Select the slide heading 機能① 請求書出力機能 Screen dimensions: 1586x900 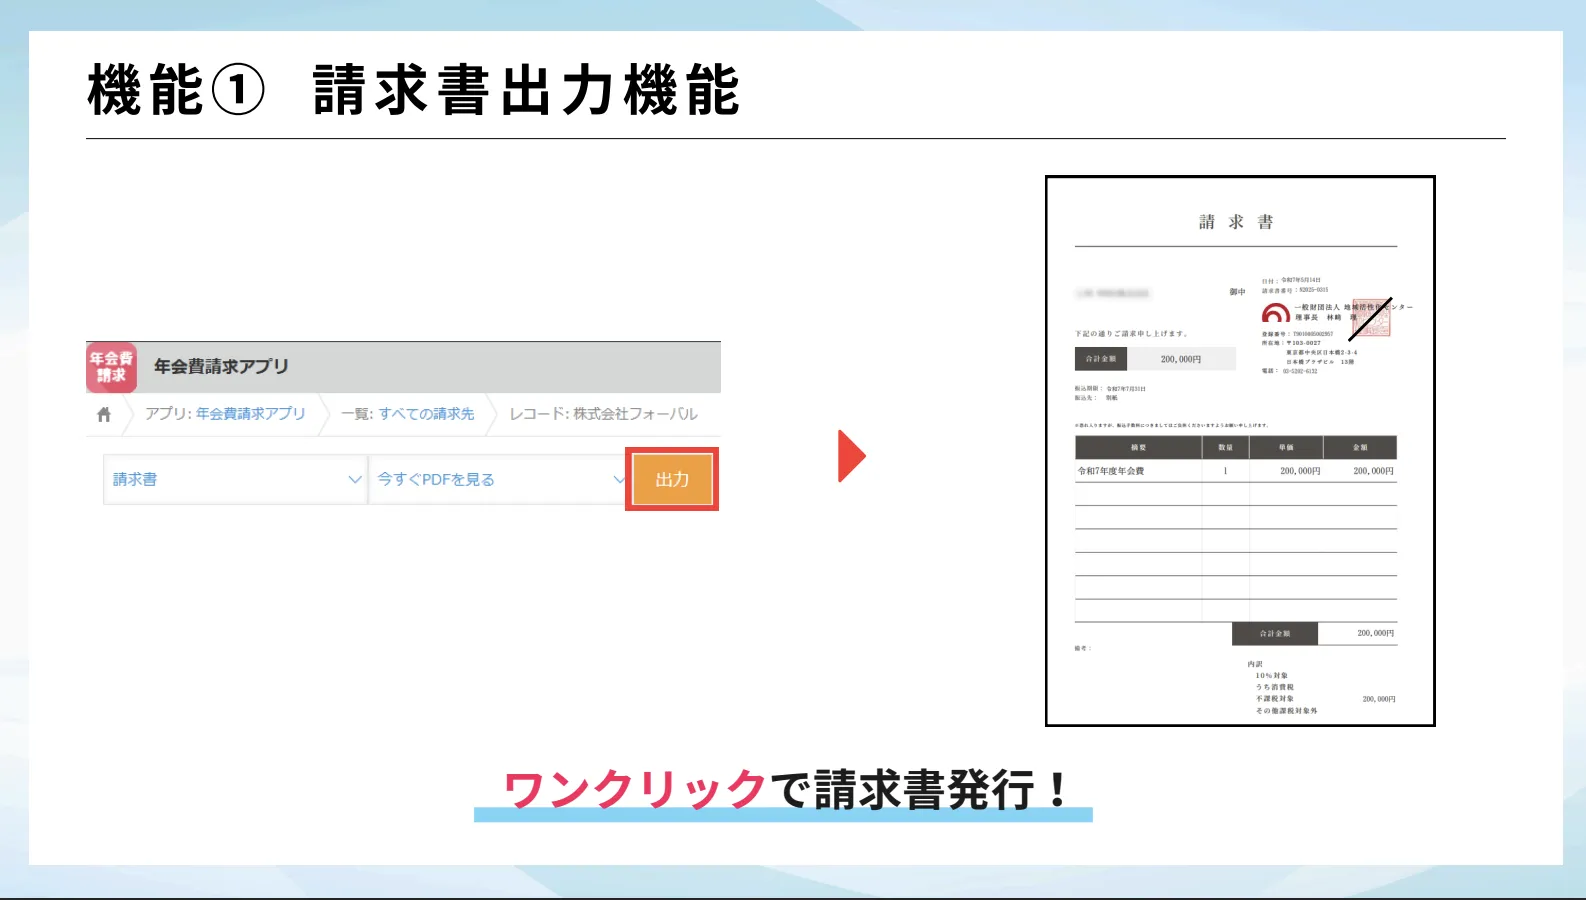point(413,90)
